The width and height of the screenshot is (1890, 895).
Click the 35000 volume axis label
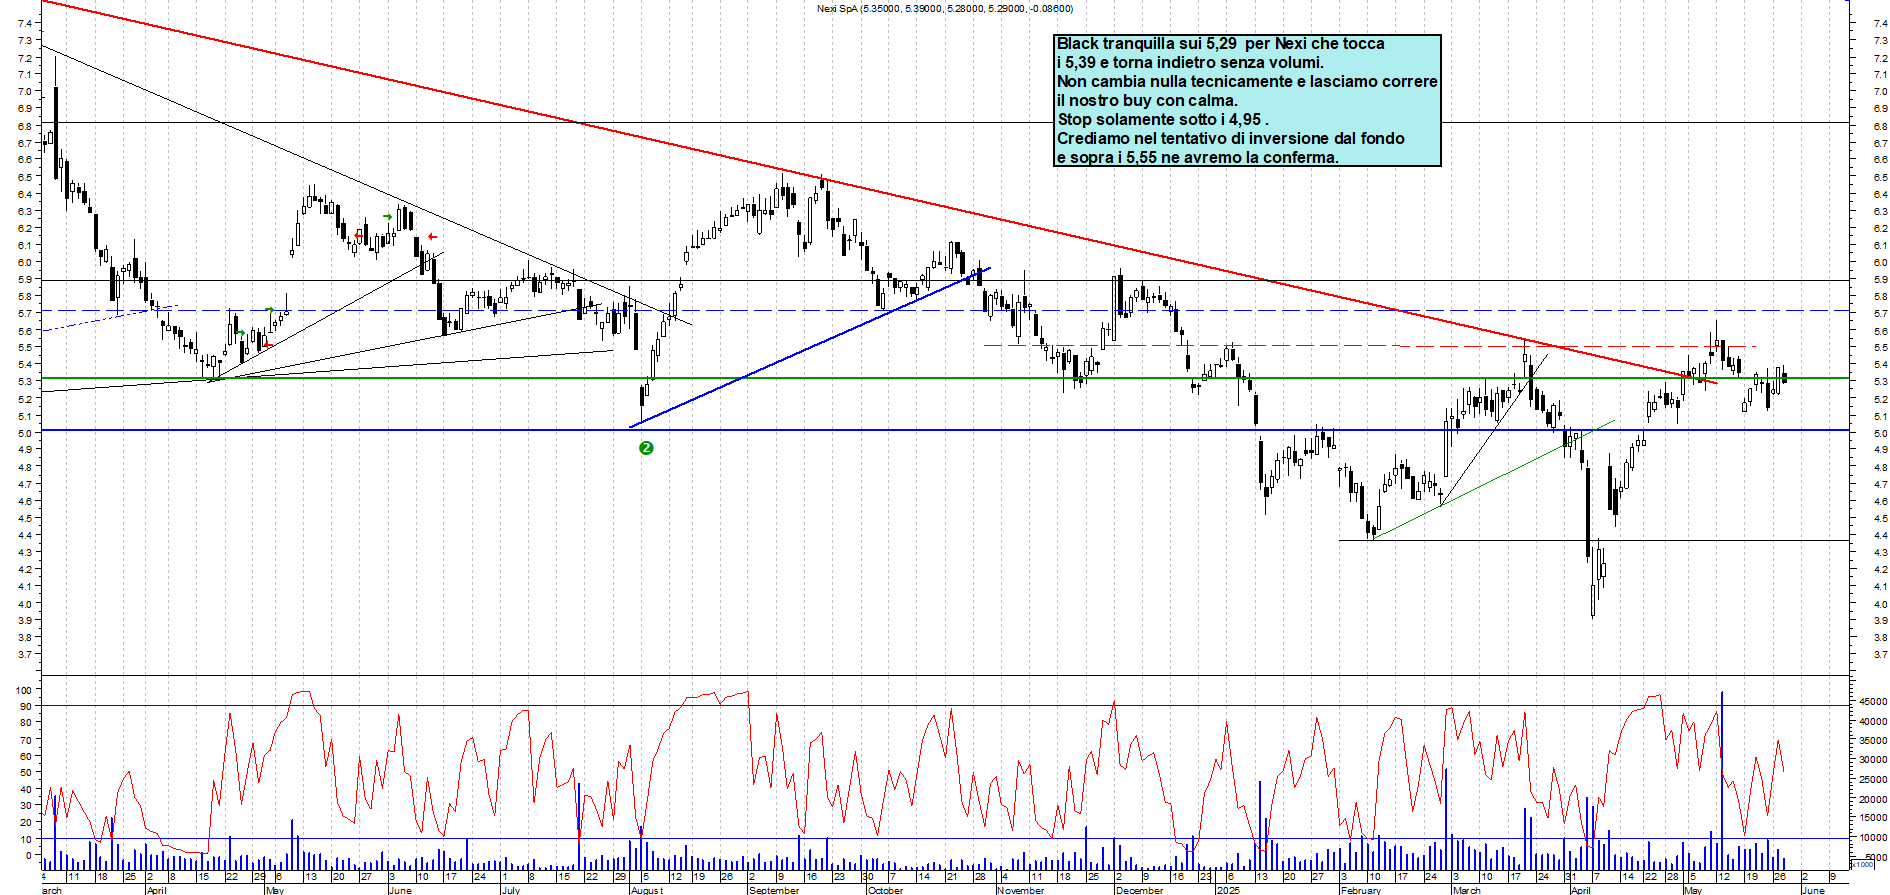click(x=1872, y=741)
